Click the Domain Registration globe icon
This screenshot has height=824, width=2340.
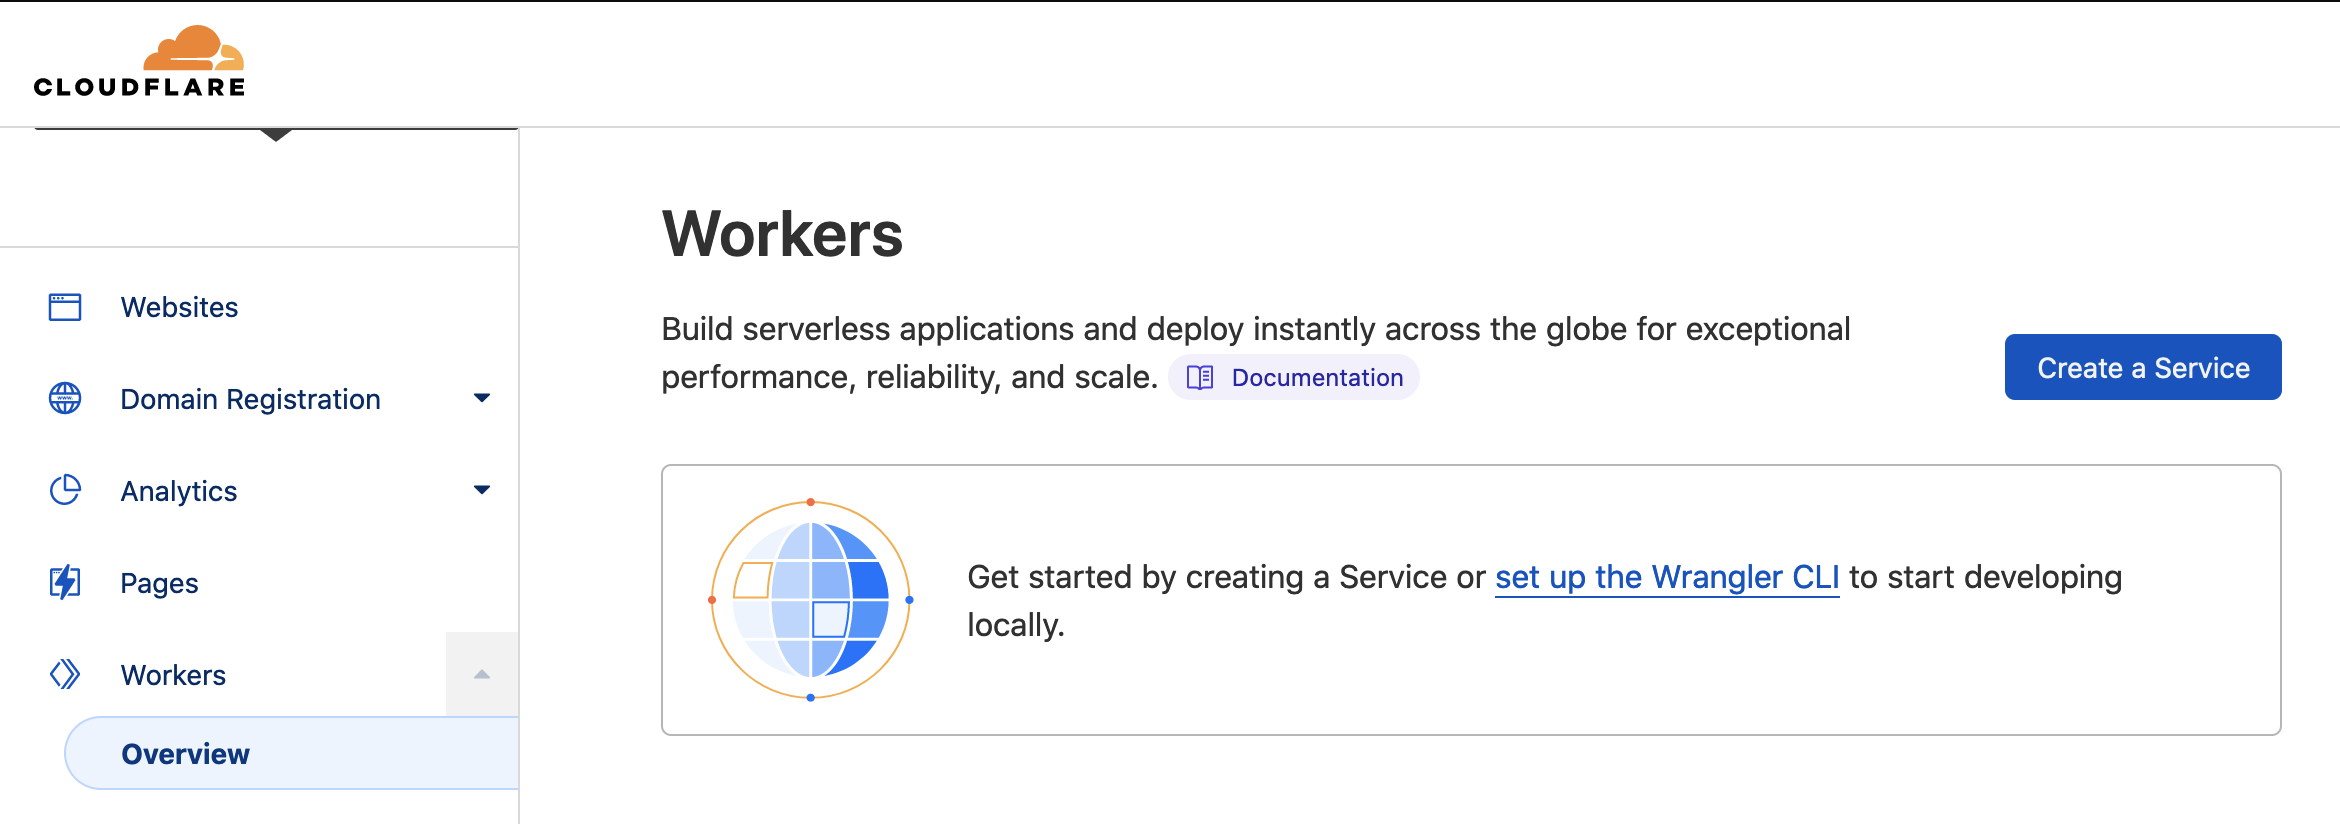(65, 398)
